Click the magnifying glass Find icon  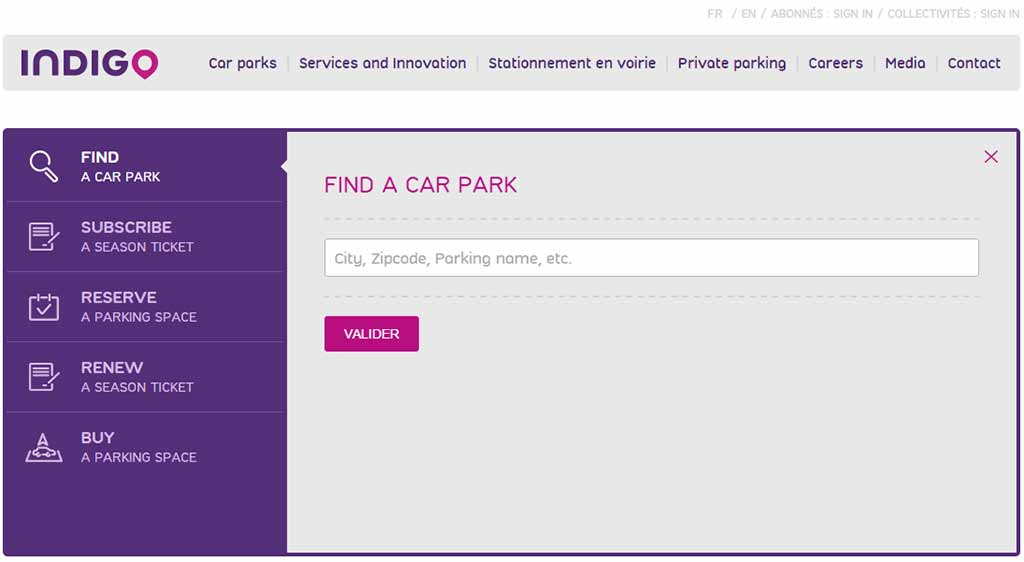pos(44,166)
